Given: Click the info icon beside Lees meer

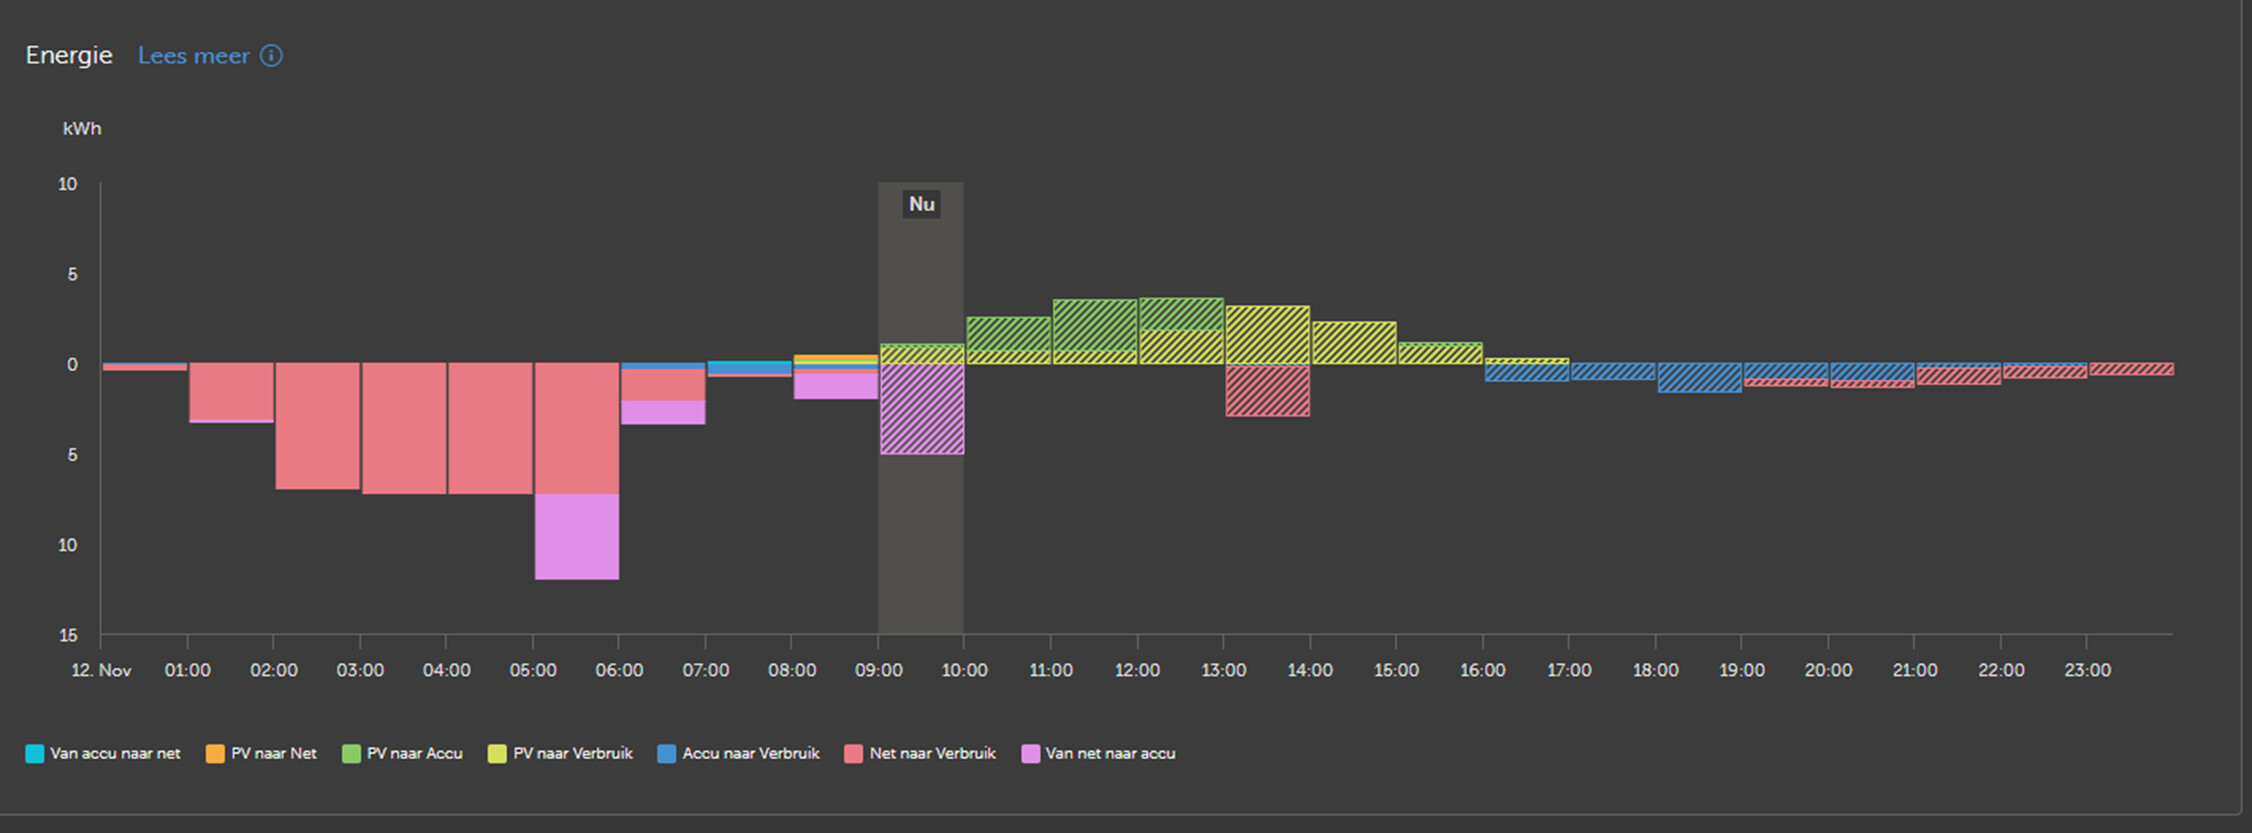Looking at the screenshot, I should (x=271, y=56).
